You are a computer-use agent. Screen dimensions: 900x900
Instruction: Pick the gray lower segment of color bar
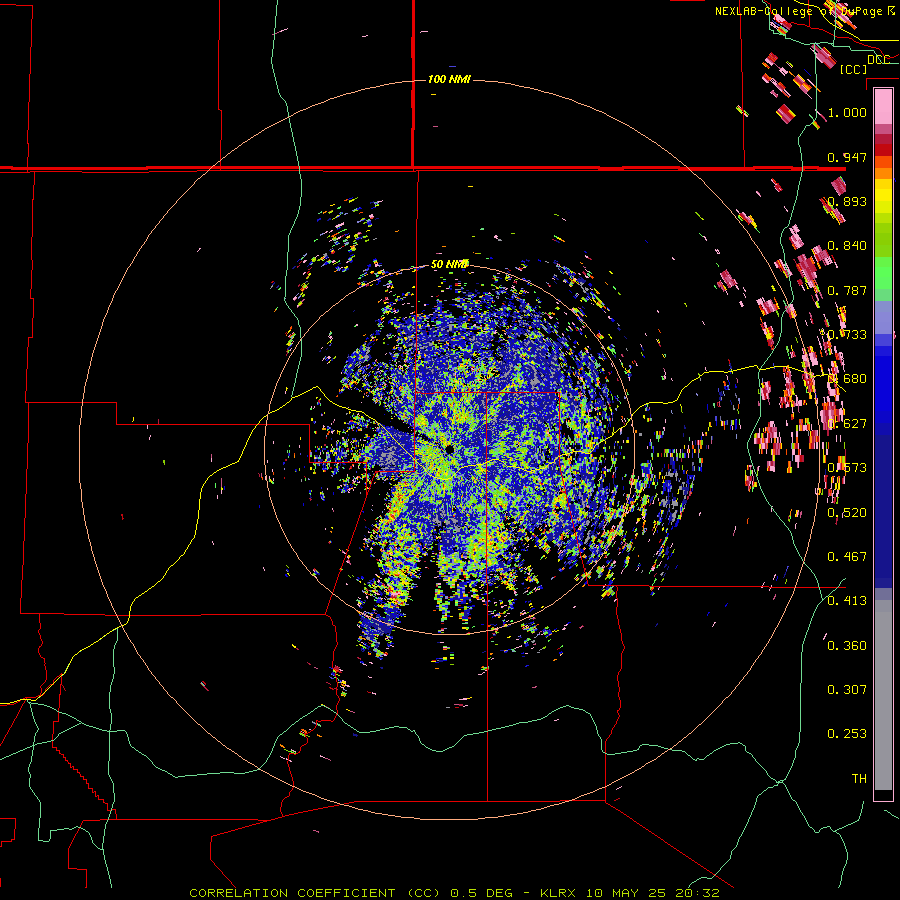pos(883,695)
